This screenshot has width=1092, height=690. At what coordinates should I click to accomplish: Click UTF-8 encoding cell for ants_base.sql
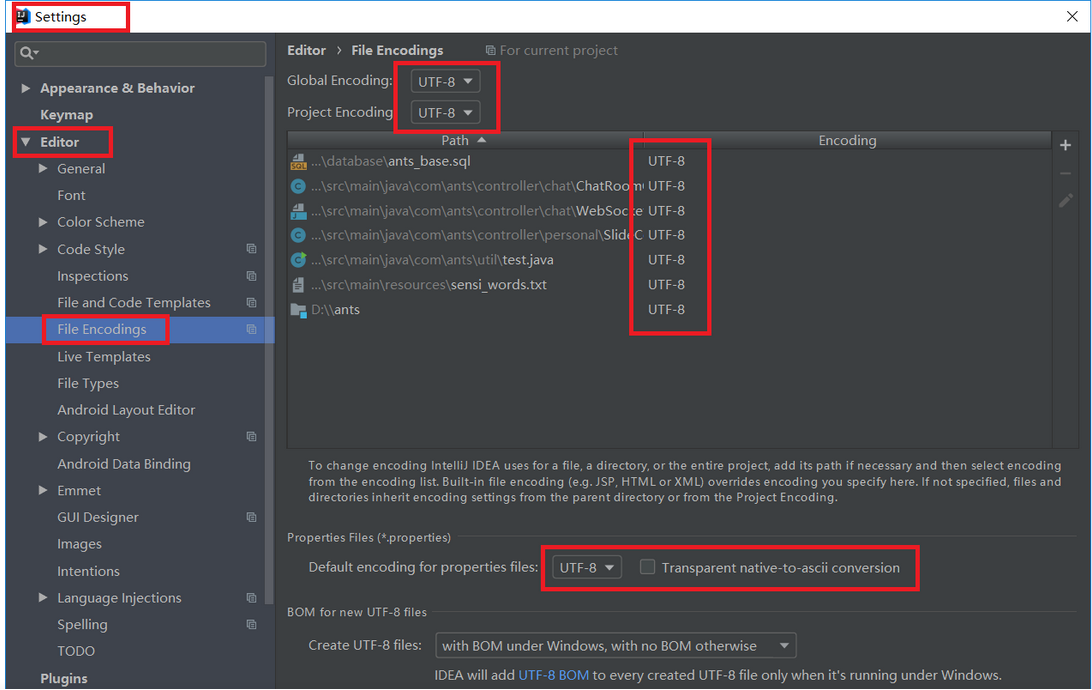[666, 162]
